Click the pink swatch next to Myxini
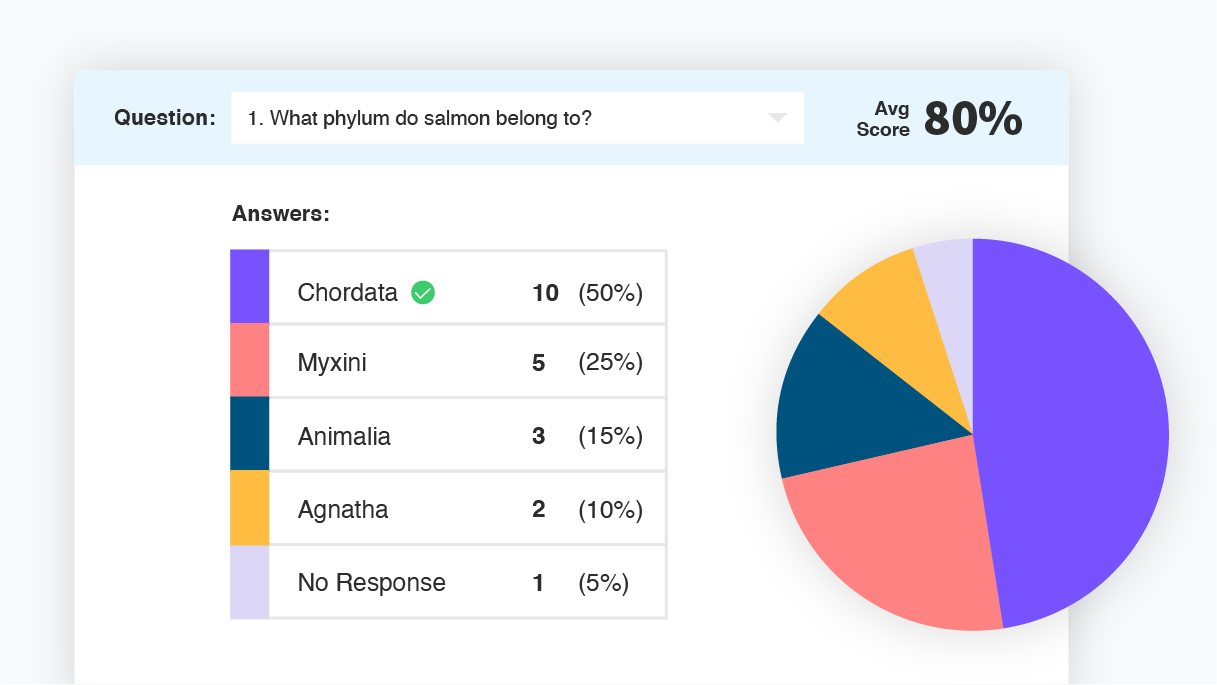The image size is (1217, 685). pyautogui.click(x=250, y=361)
